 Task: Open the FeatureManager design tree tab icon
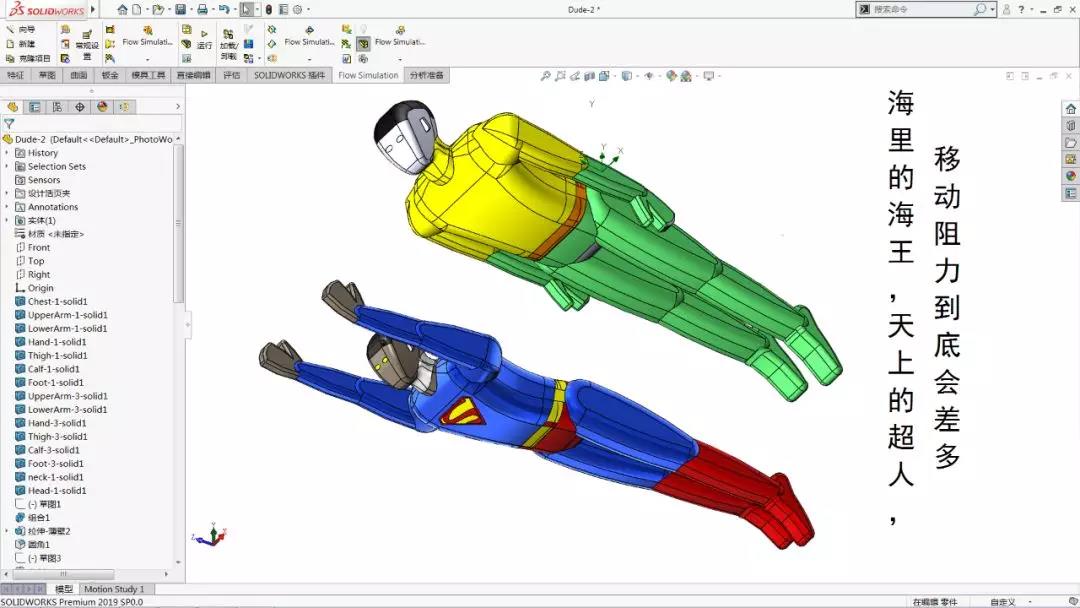[x=13, y=107]
